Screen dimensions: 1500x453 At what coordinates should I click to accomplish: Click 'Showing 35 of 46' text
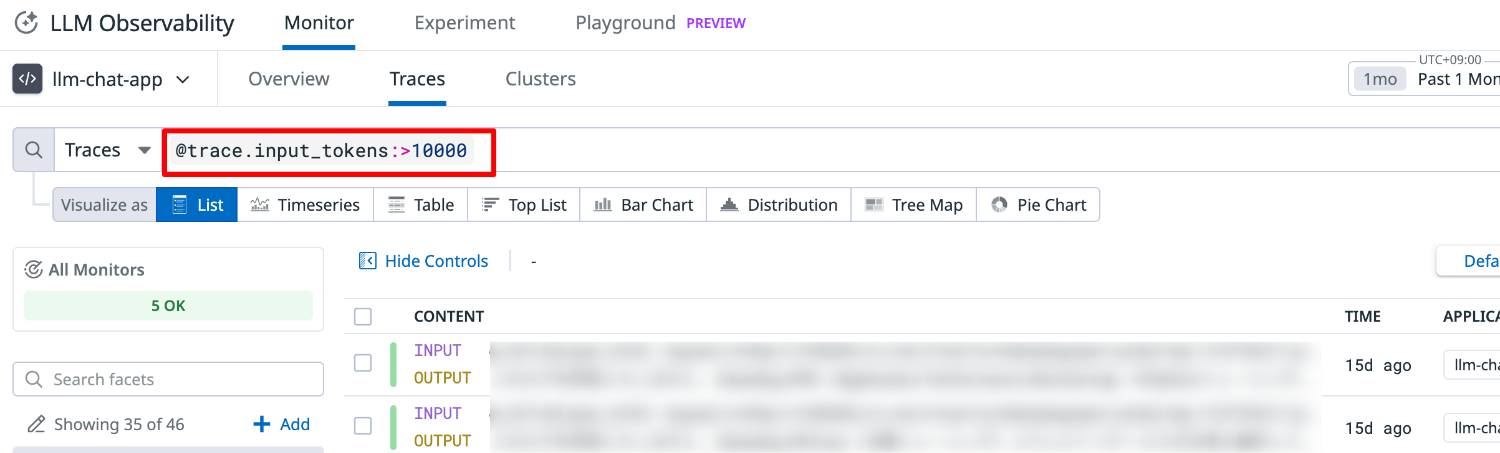click(119, 424)
